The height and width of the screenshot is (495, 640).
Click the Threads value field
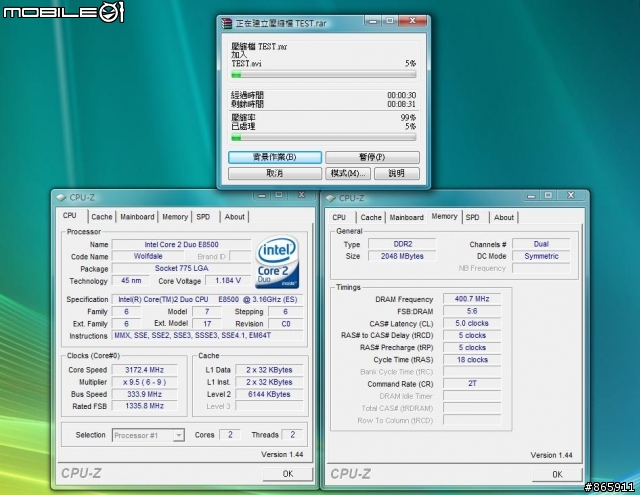[292, 435]
